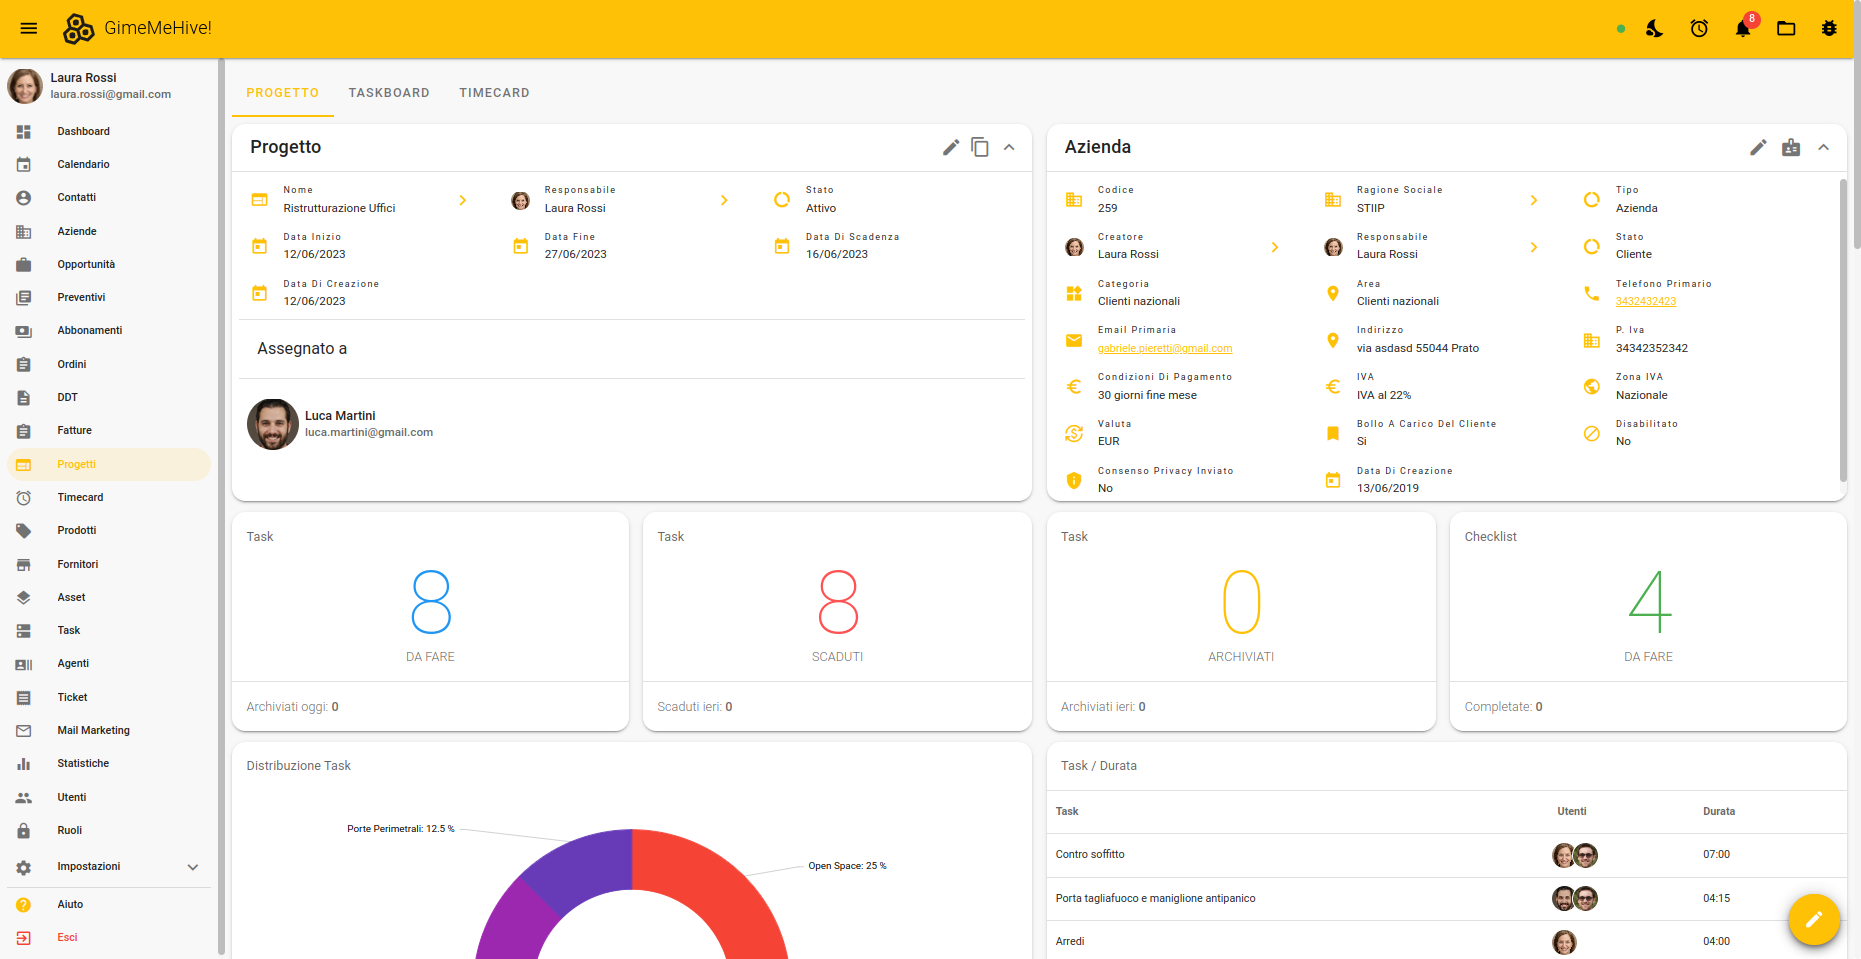Click the Azienda contact badge icon

pyautogui.click(x=1791, y=147)
